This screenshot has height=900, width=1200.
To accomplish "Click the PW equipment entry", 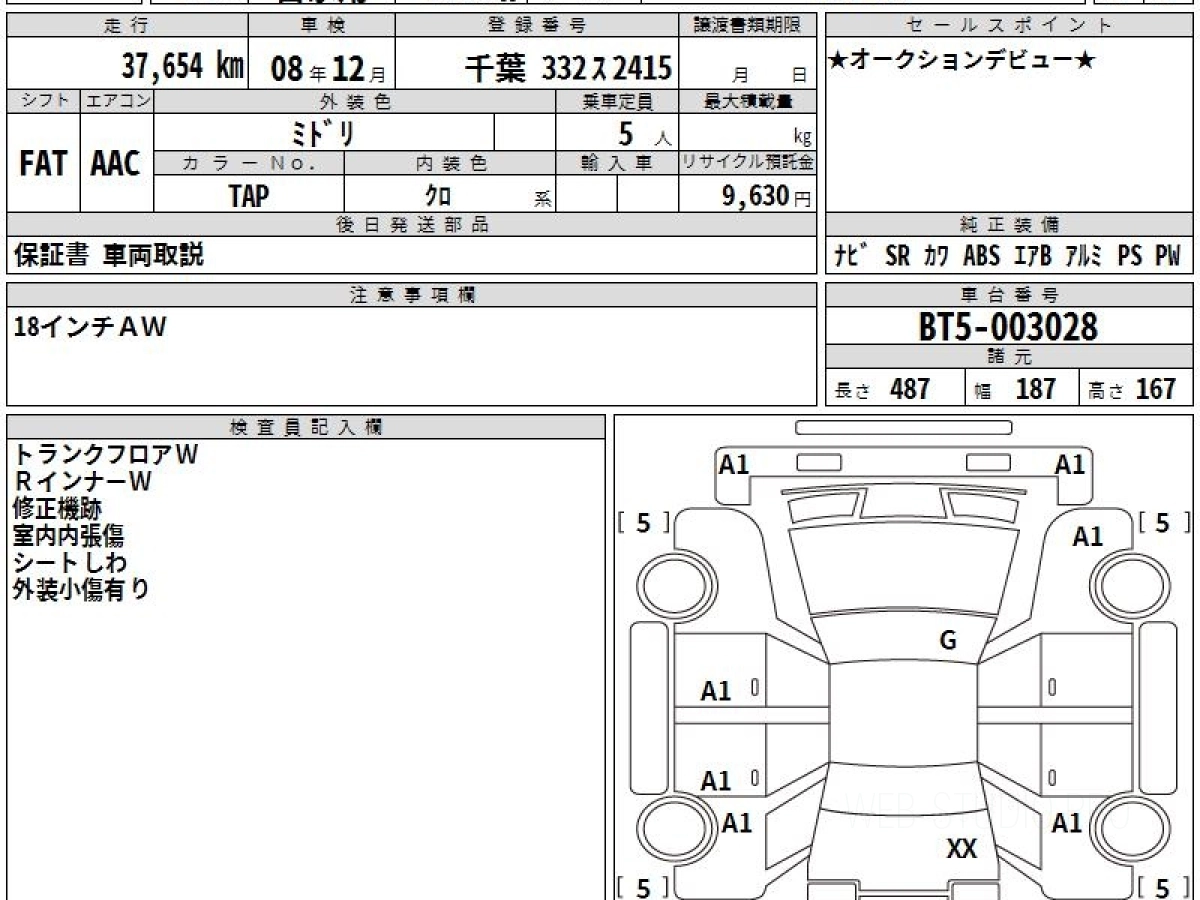I will 1167,256.
